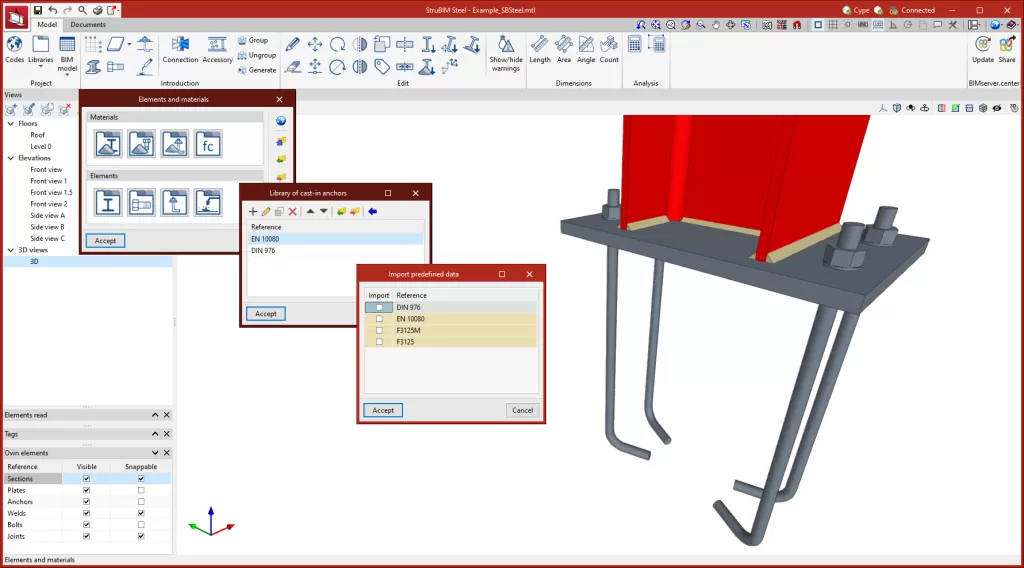Select the Length dimension tool
1024x568 pixels.
click(x=540, y=48)
